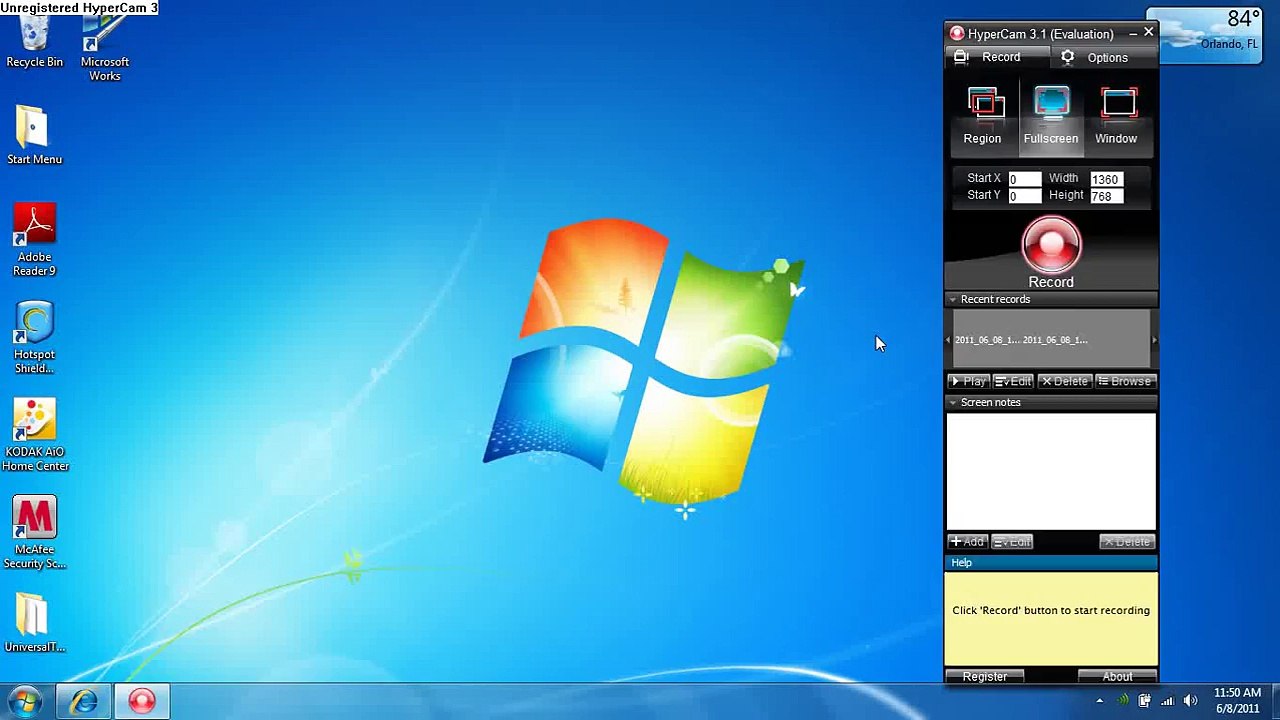Image resolution: width=1280 pixels, height=720 pixels.
Task: Click the Height input field
Action: pyautogui.click(x=1106, y=196)
